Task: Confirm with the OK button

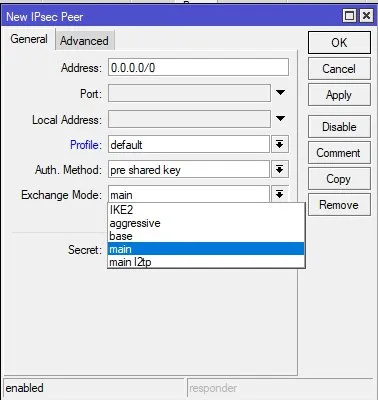Action: tap(339, 43)
